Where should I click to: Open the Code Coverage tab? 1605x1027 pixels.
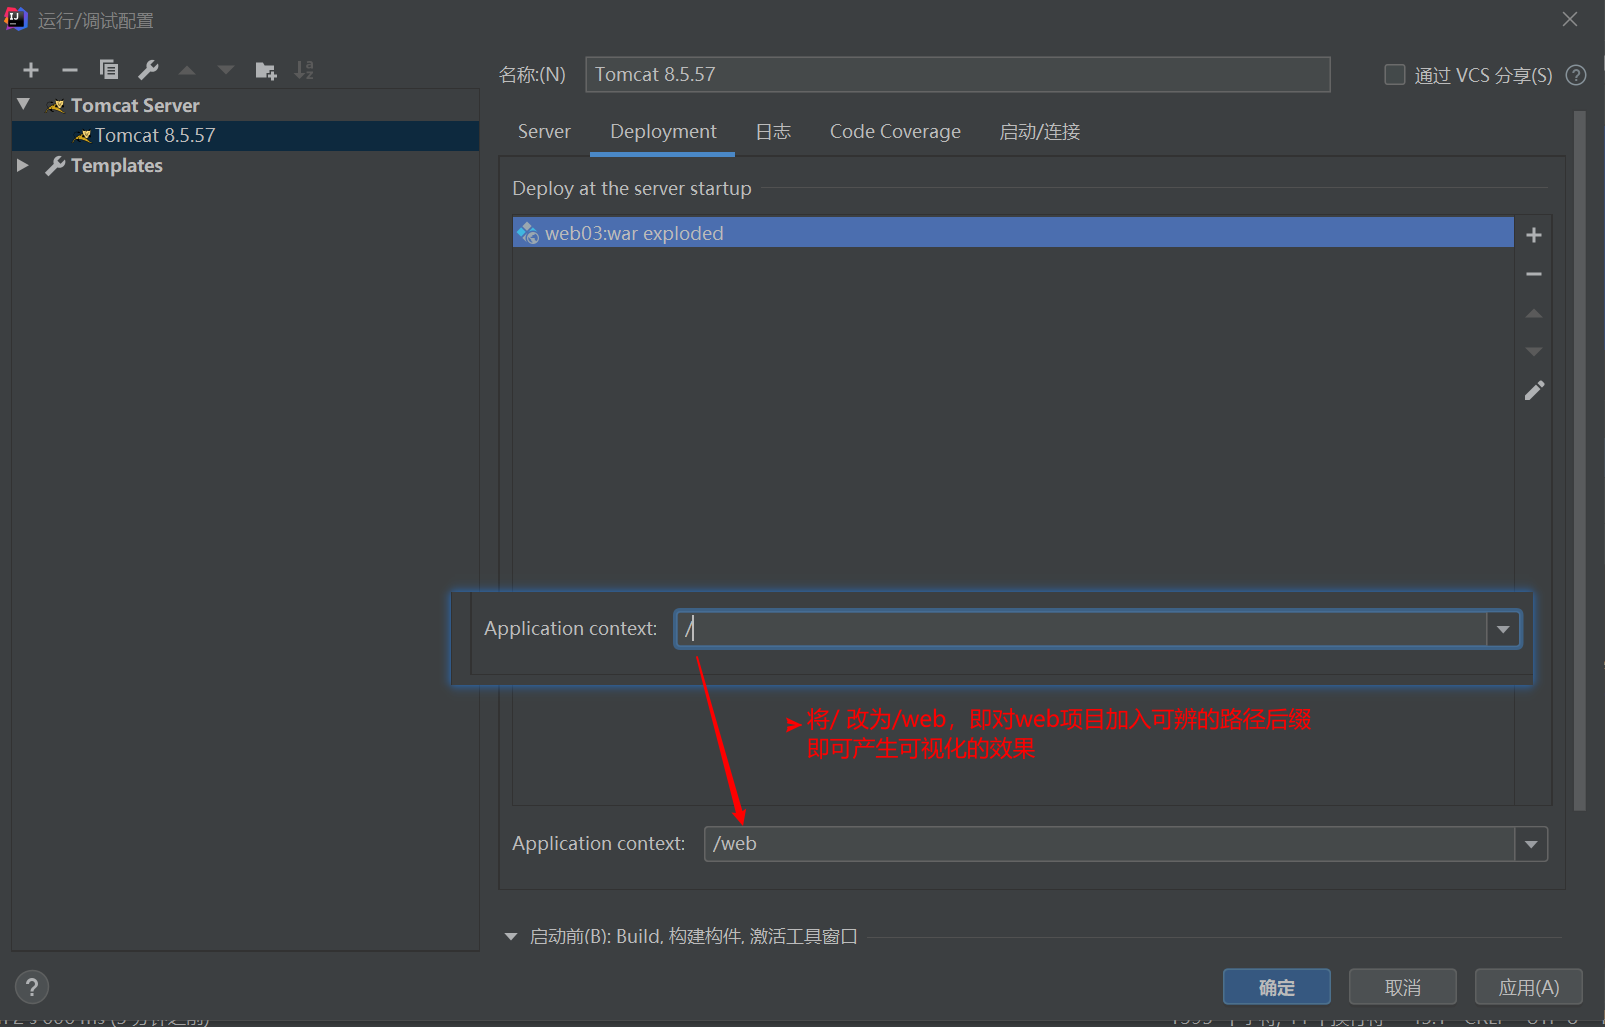click(893, 131)
